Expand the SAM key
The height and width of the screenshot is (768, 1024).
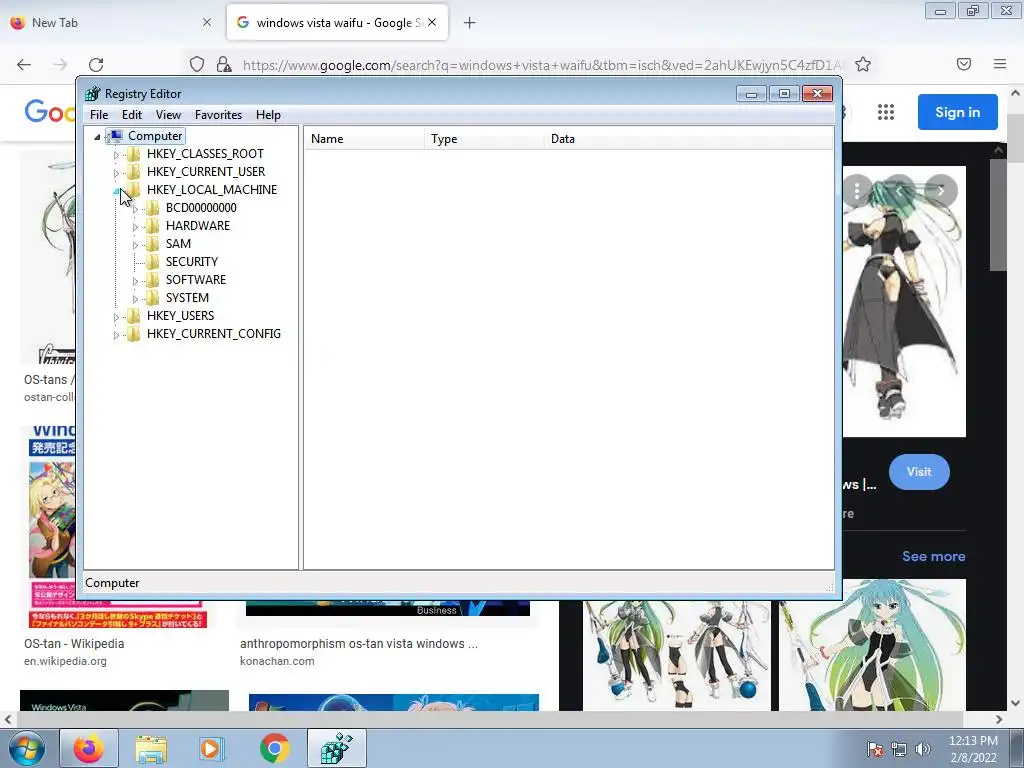[135, 245]
